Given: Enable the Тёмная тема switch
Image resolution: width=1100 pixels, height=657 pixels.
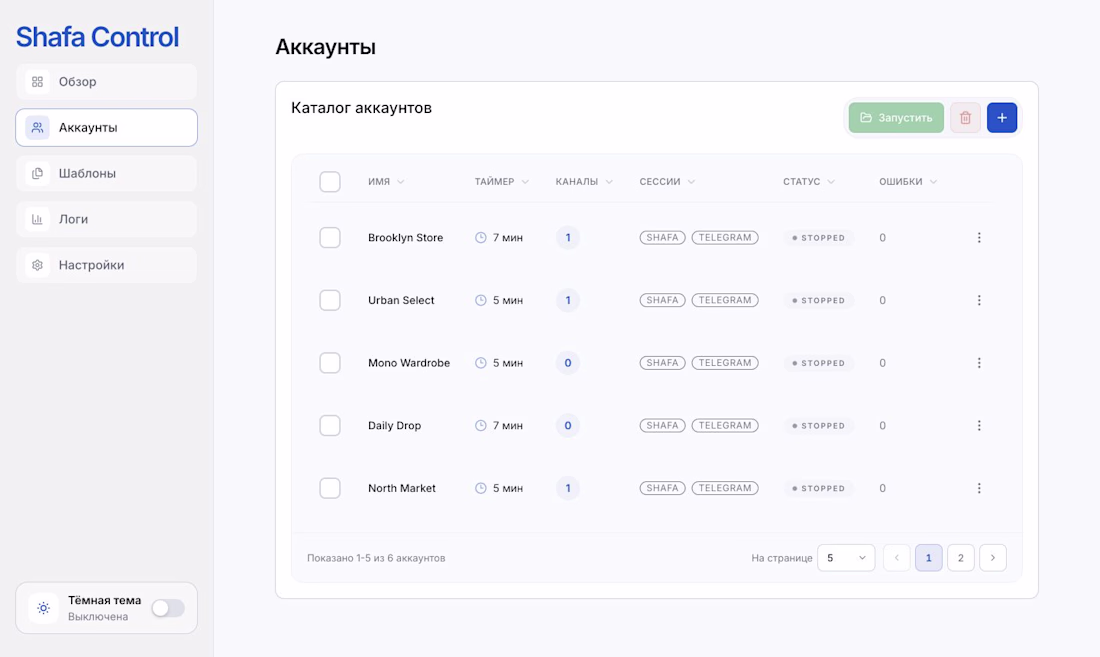Looking at the screenshot, I should [168, 608].
